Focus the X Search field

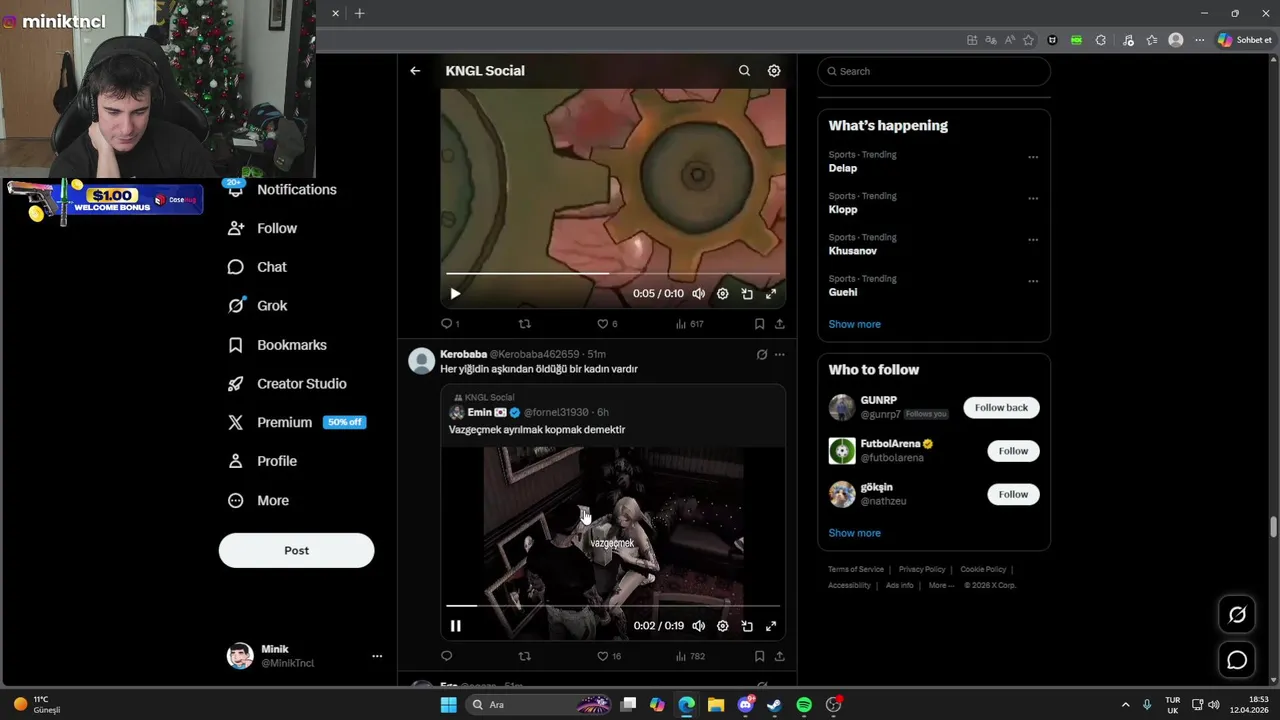coord(934,71)
